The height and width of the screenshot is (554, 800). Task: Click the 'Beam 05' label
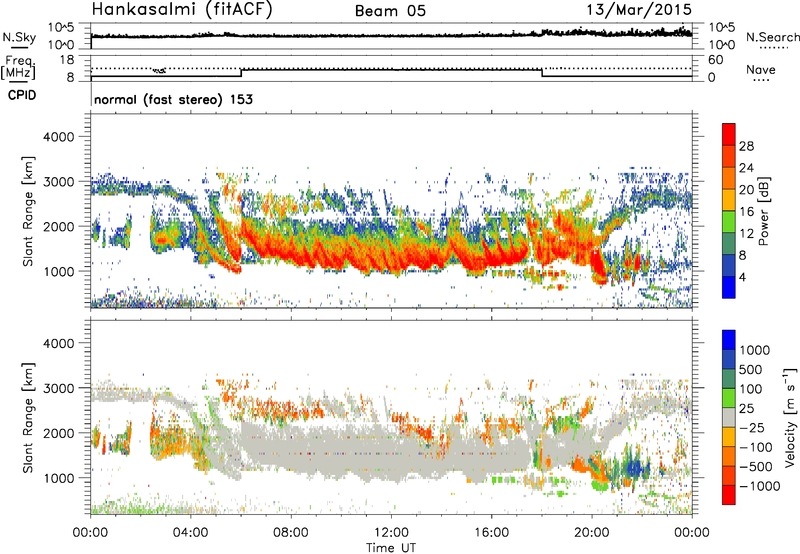coord(390,11)
